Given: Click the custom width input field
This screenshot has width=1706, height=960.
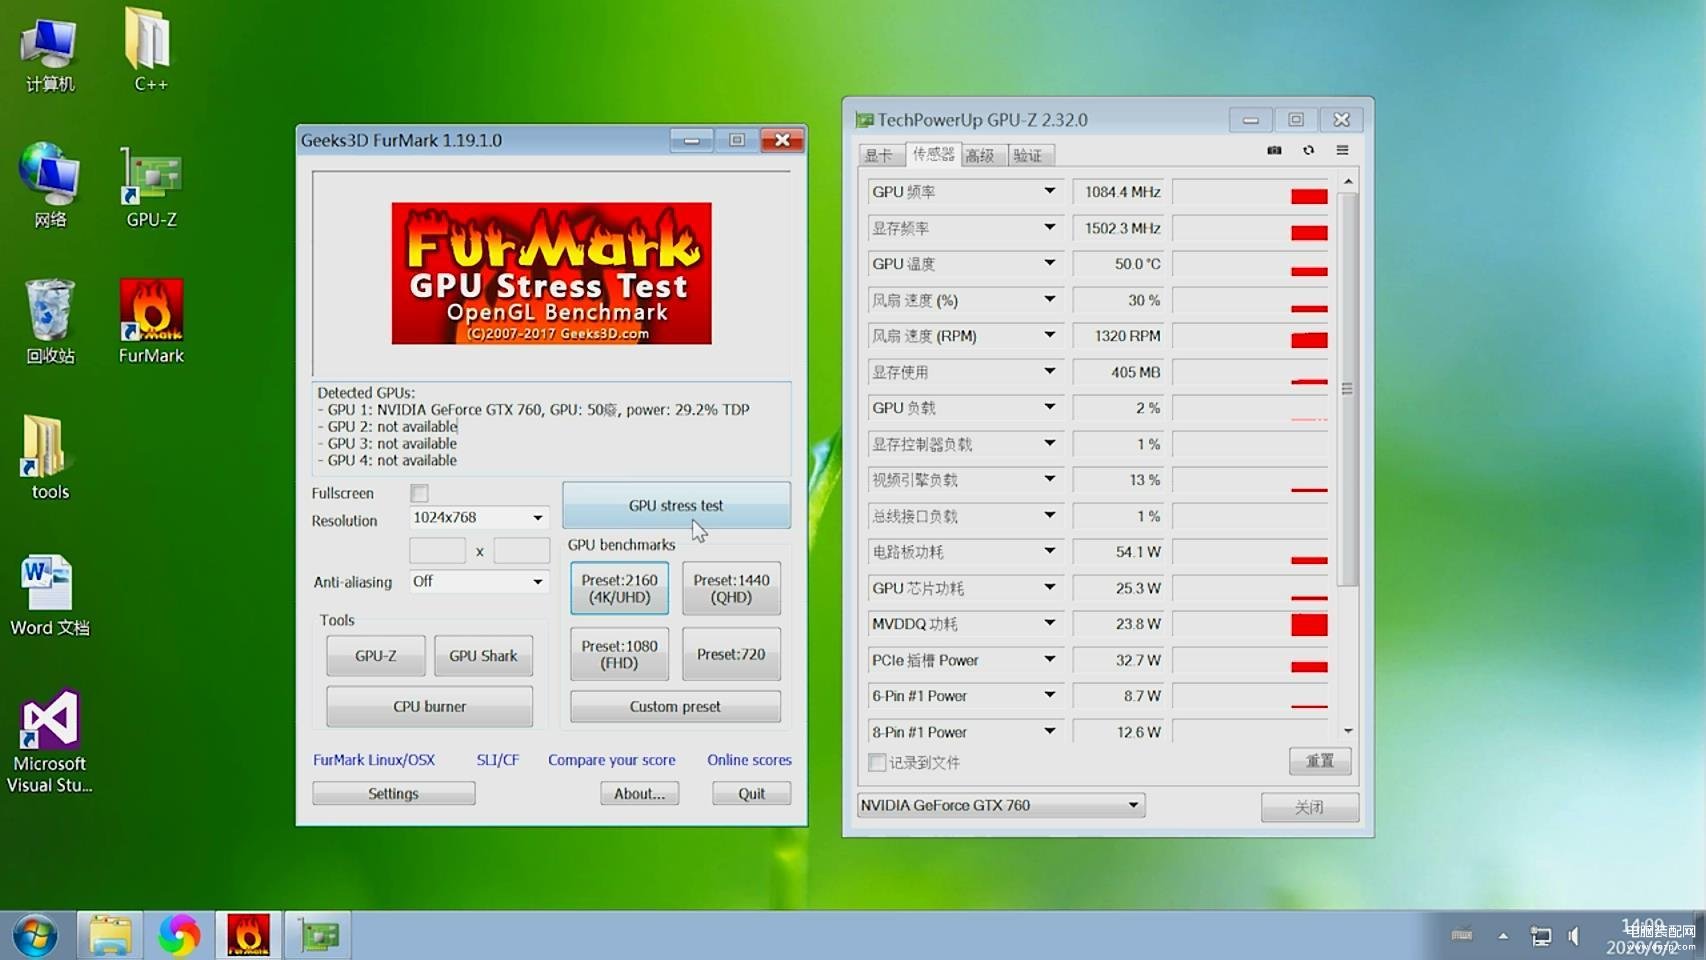Looking at the screenshot, I should pos(437,550).
